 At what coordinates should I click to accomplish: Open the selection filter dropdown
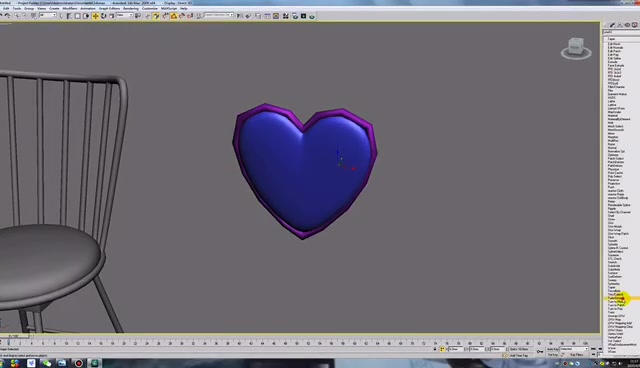pos(48,15)
